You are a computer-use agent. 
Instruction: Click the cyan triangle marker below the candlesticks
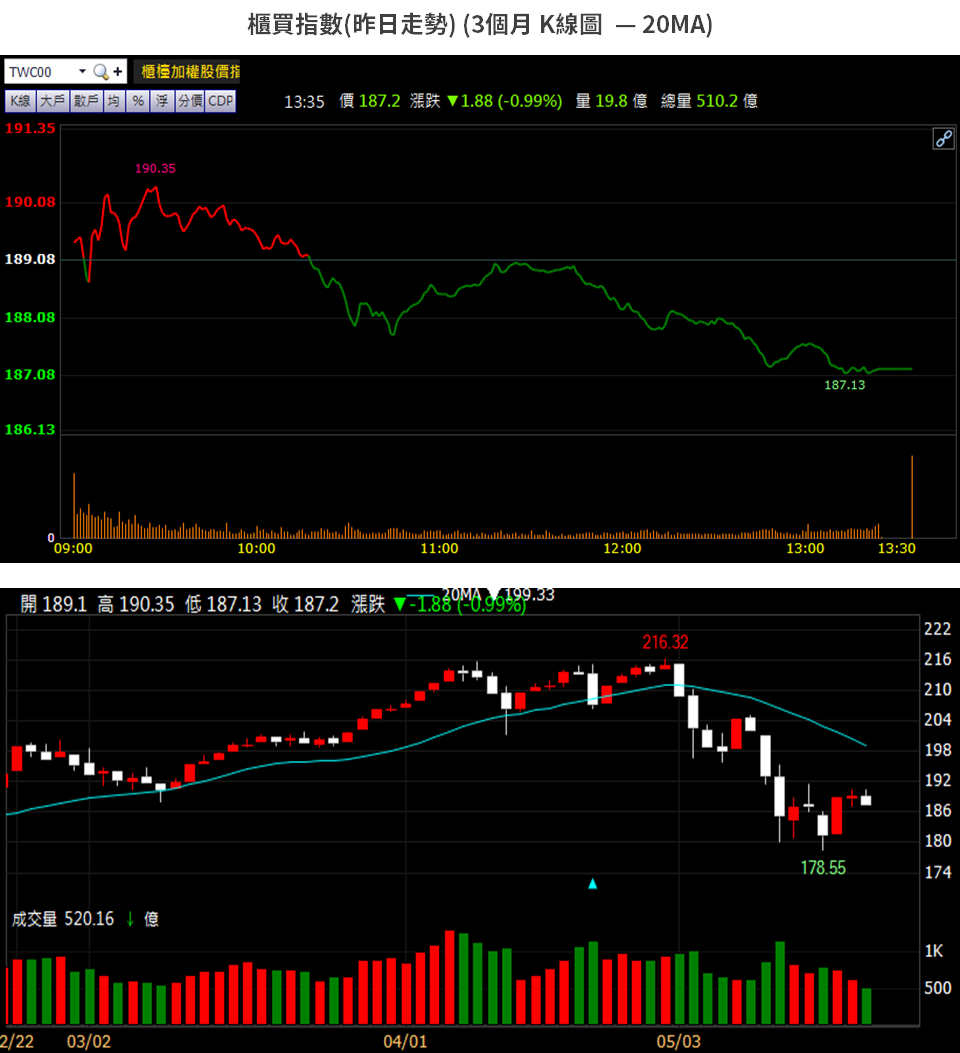593,884
